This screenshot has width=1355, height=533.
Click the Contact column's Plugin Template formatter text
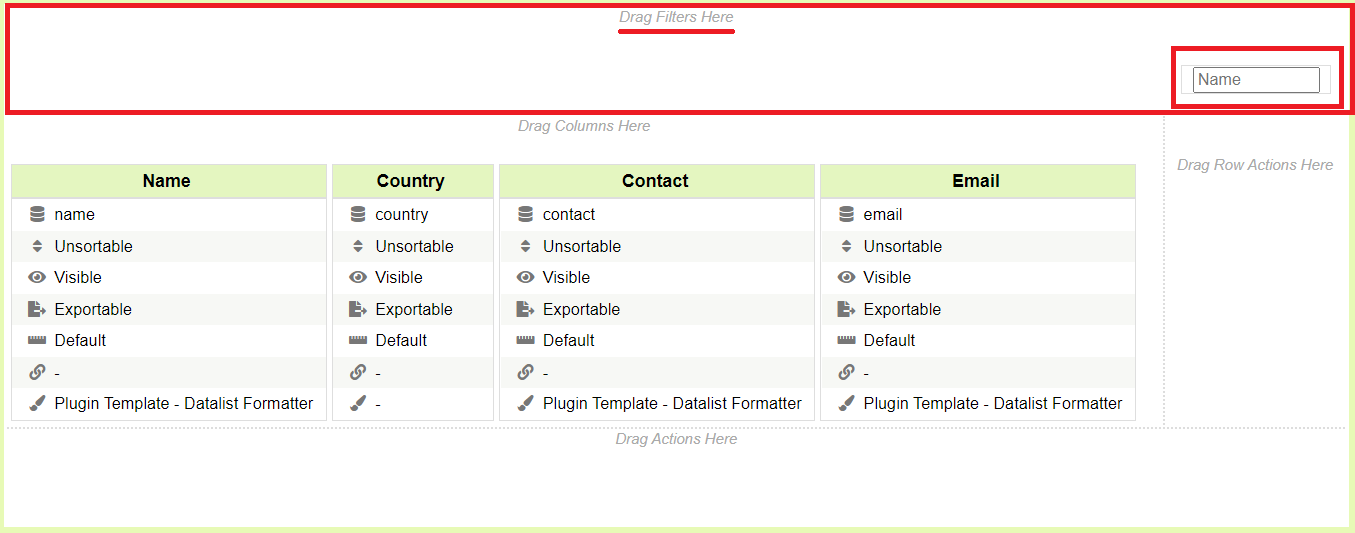click(672, 403)
